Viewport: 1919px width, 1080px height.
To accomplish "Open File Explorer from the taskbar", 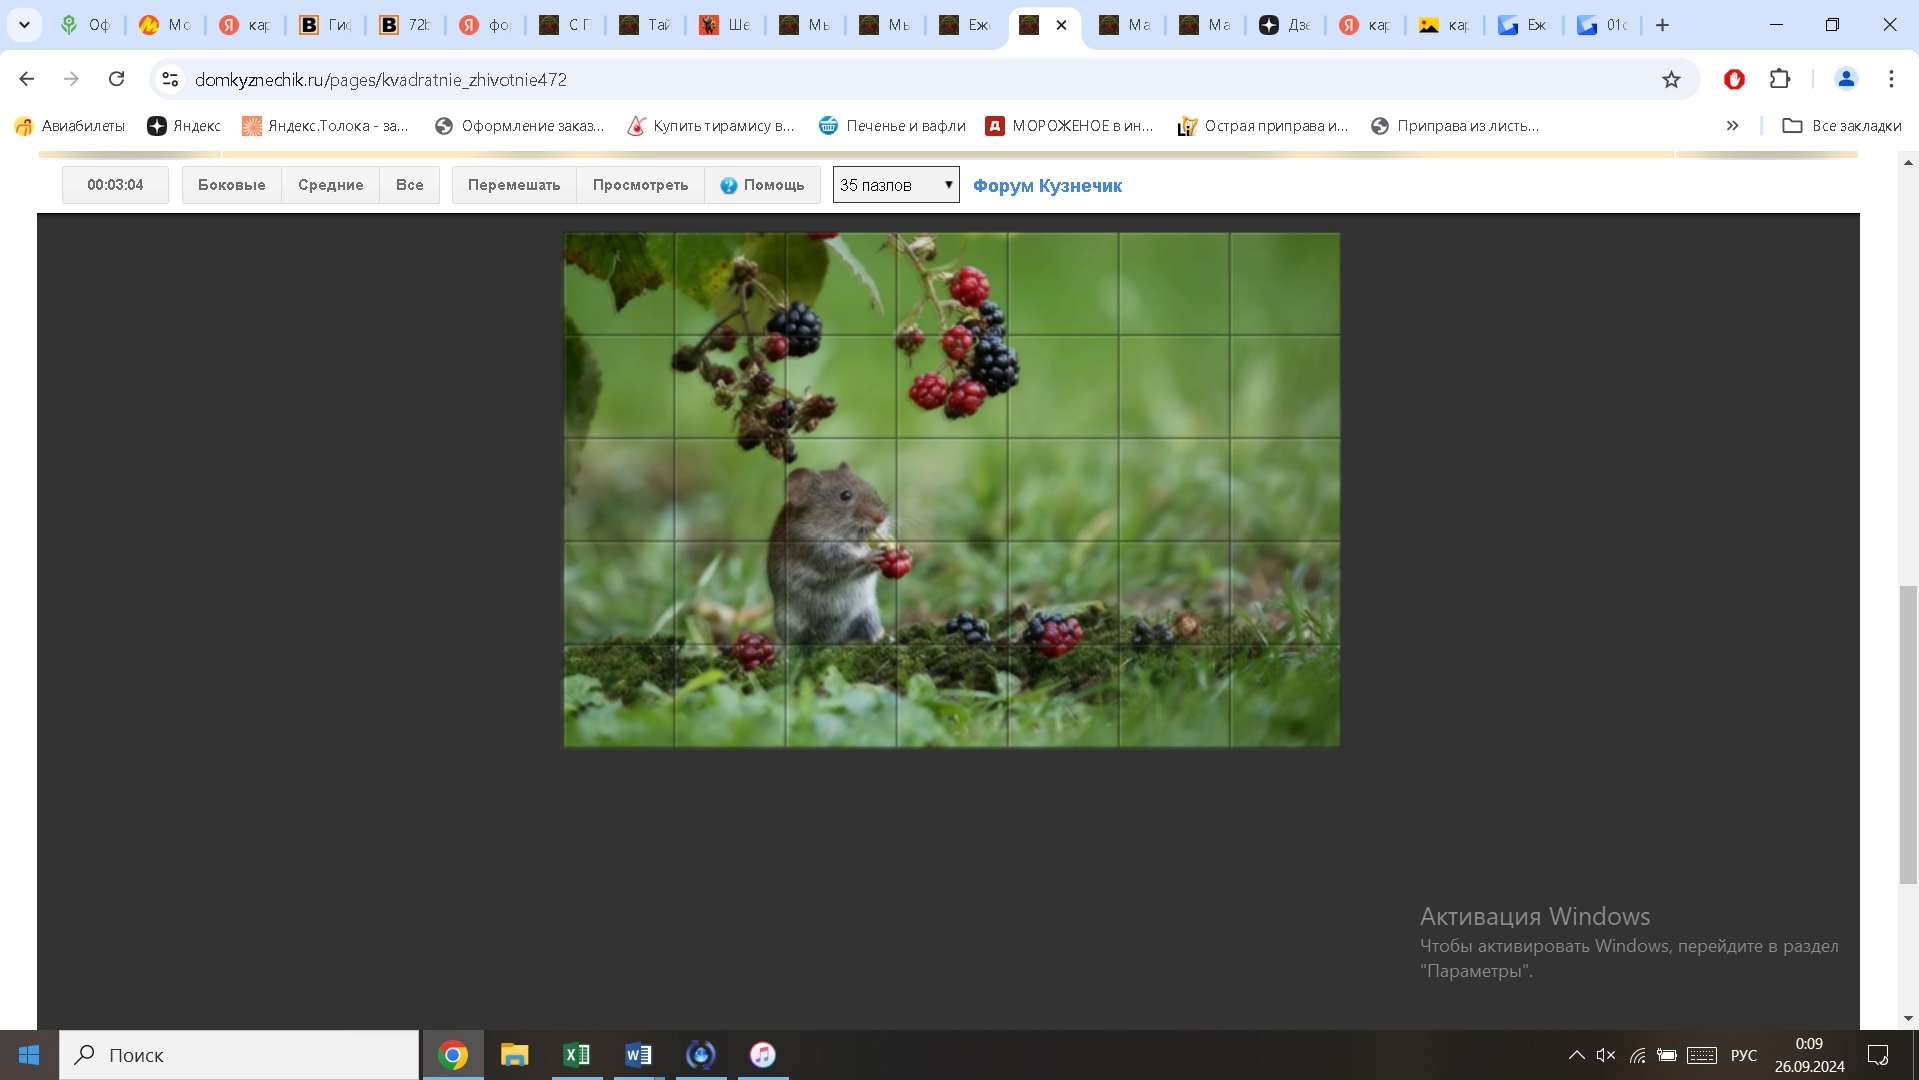I will tap(515, 1055).
